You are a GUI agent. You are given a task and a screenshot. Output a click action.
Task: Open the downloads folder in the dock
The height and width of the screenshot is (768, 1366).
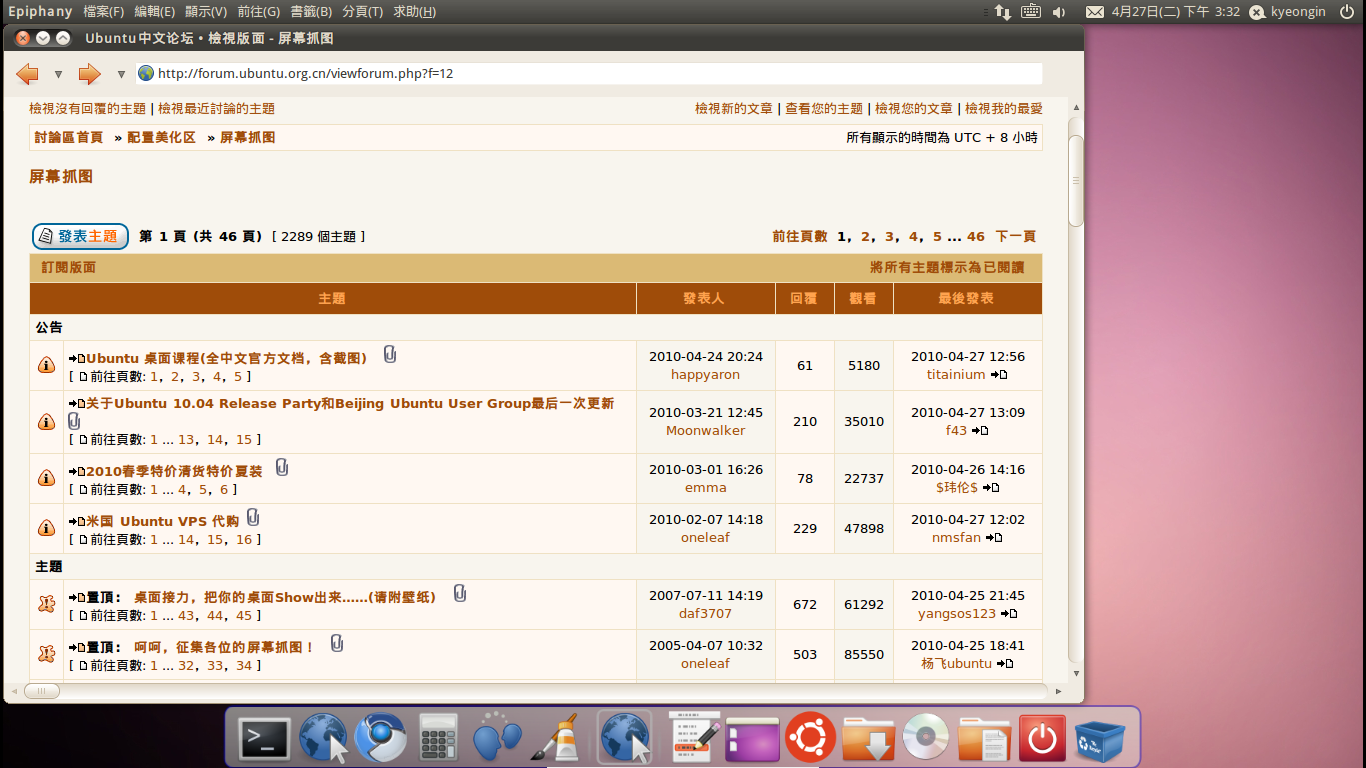coord(867,740)
